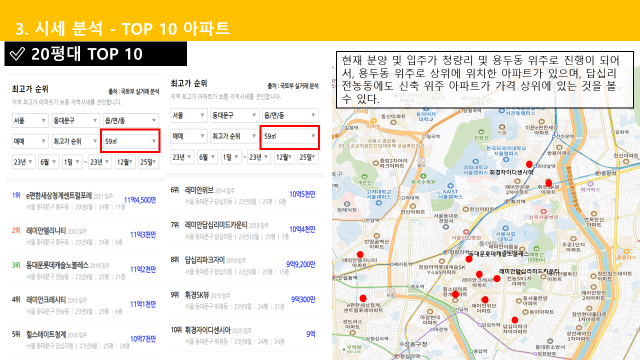Click the red marker beside 휘경자이디센시아 label
Screen dimensions: 640x360
point(529,164)
